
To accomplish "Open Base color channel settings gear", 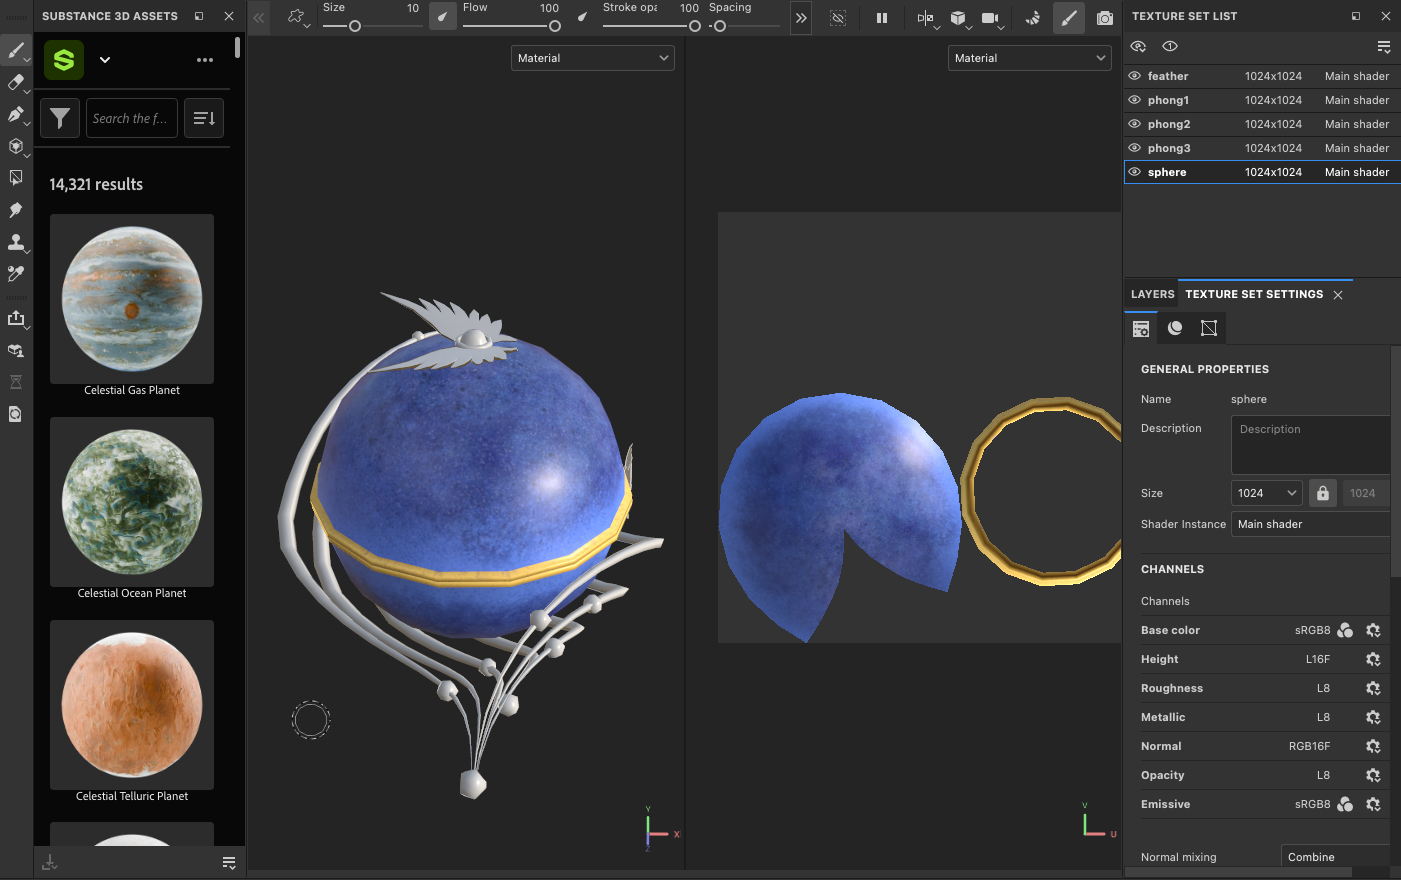I will coord(1373,630).
